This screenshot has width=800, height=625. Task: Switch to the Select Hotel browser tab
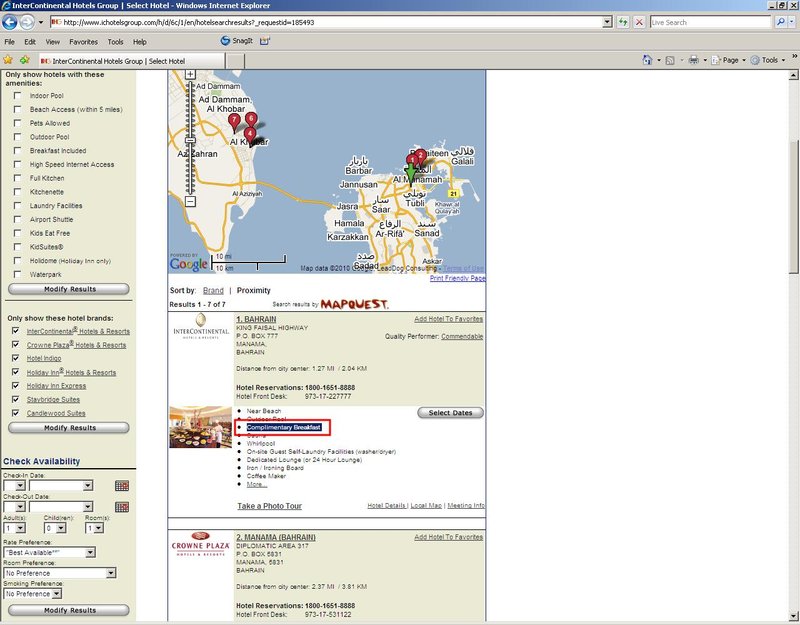tap(131, 61)
